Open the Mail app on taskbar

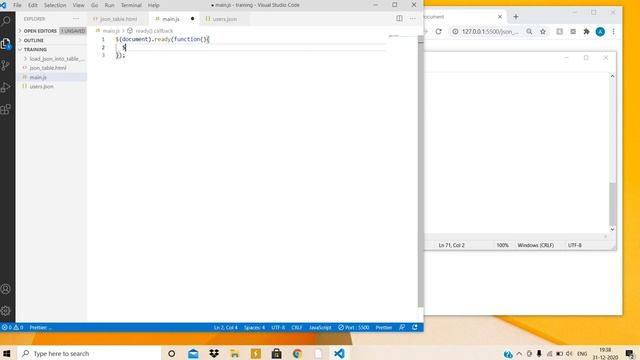(x=193, y=353)
